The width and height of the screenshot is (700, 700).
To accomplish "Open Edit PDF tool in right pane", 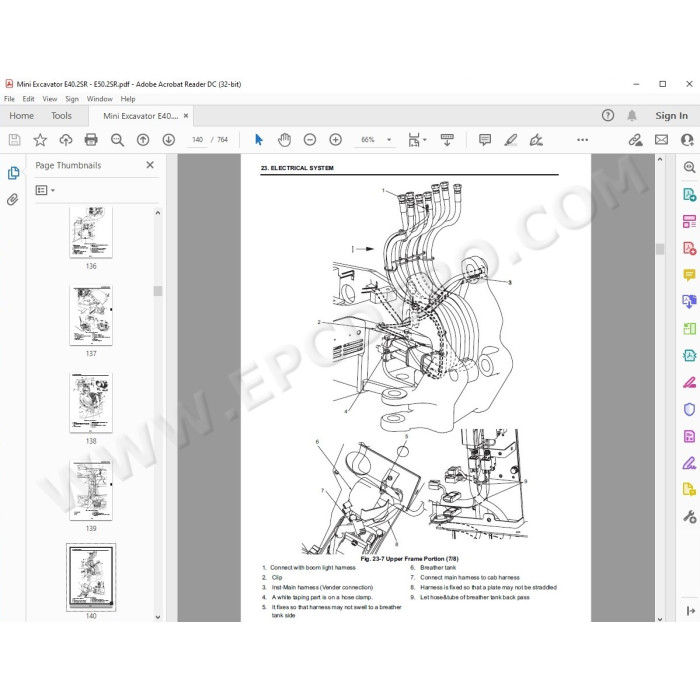I will pos(689,221).
